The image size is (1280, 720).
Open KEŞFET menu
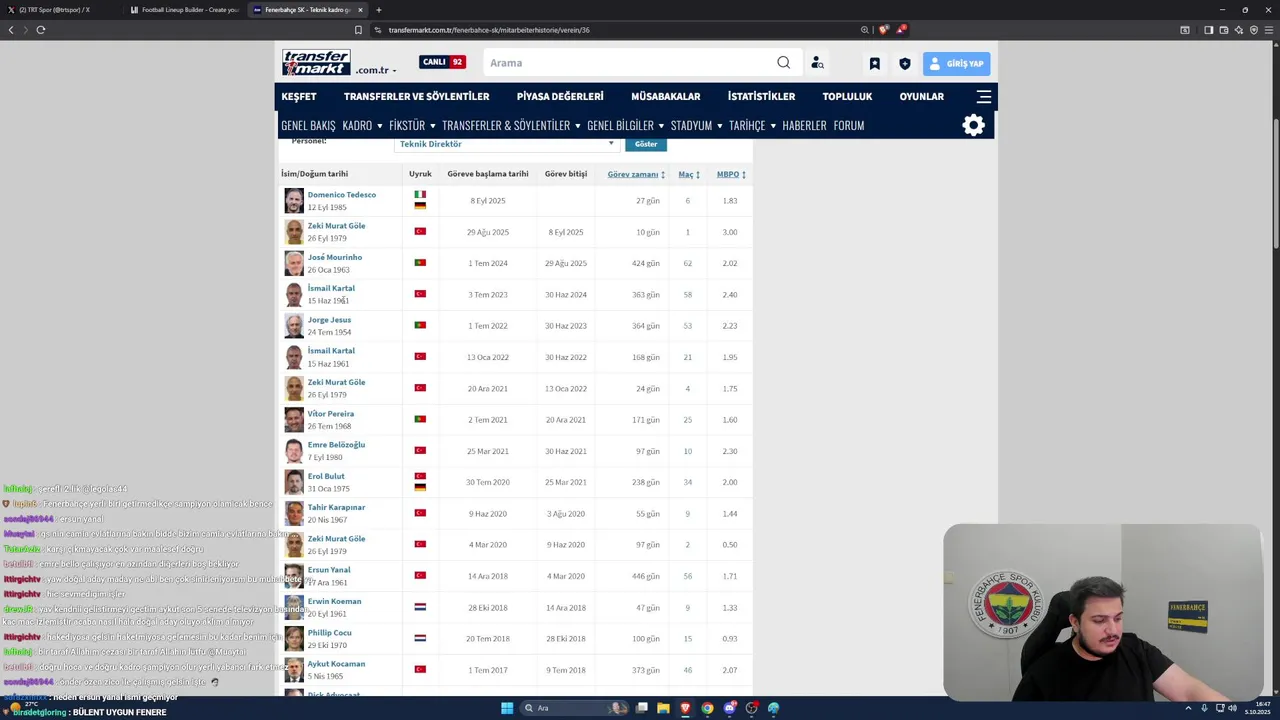(299, 97)
